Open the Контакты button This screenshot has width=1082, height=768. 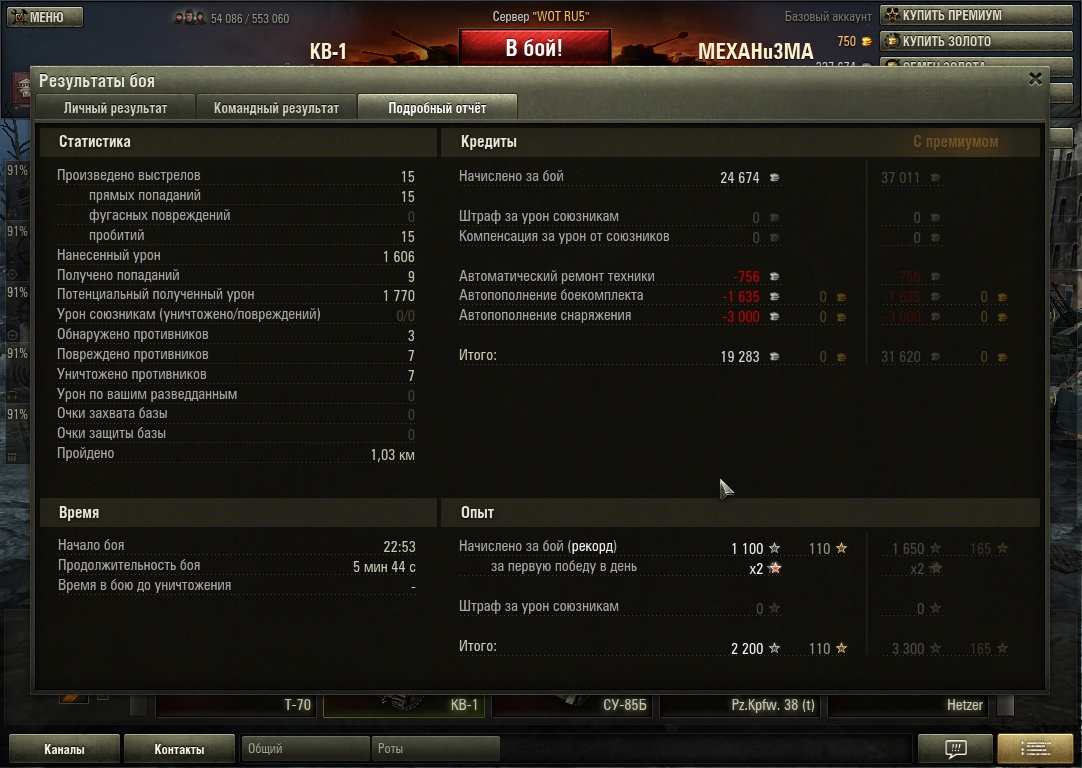click(x=179, y=749)
